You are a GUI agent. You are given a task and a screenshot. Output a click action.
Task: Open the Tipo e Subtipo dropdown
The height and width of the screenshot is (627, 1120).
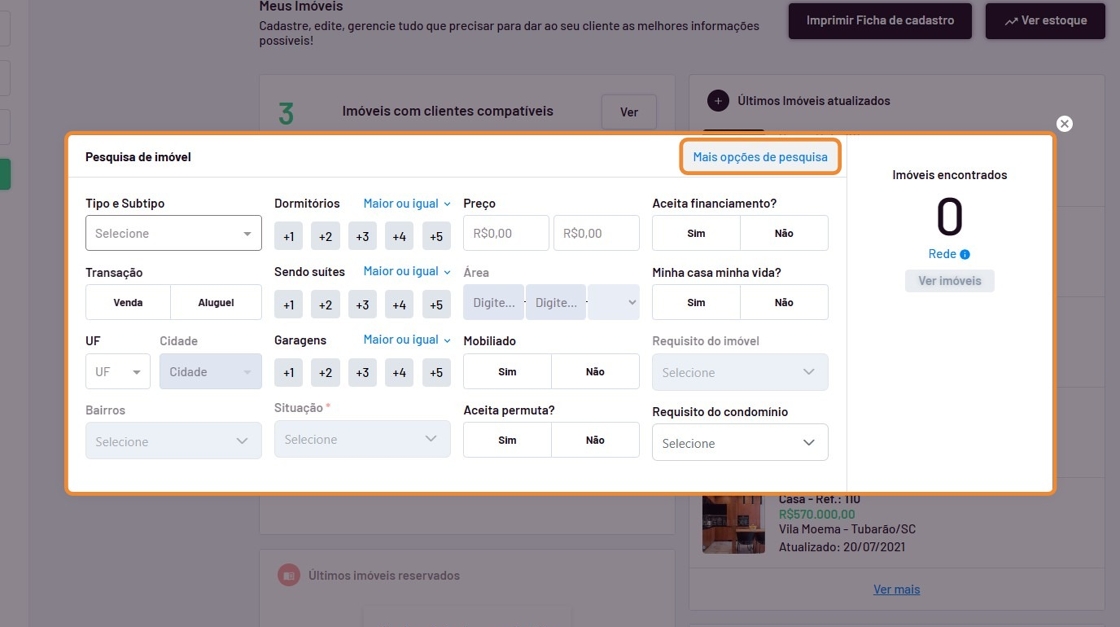tap(173, 234)
